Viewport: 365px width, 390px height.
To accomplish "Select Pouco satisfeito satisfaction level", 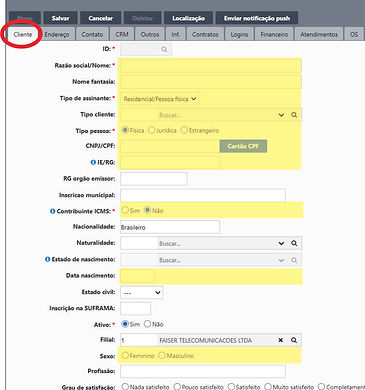I will coord(177,386).
